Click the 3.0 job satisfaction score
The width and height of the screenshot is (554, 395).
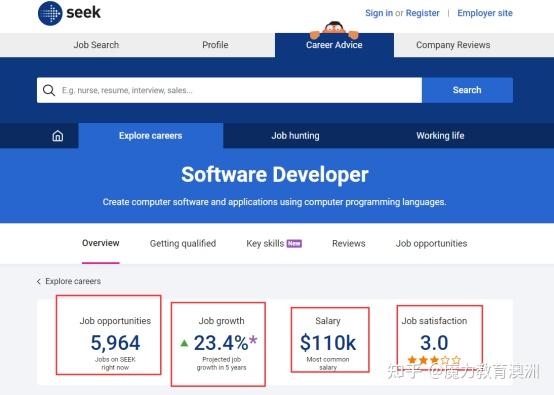click(434, 343)
